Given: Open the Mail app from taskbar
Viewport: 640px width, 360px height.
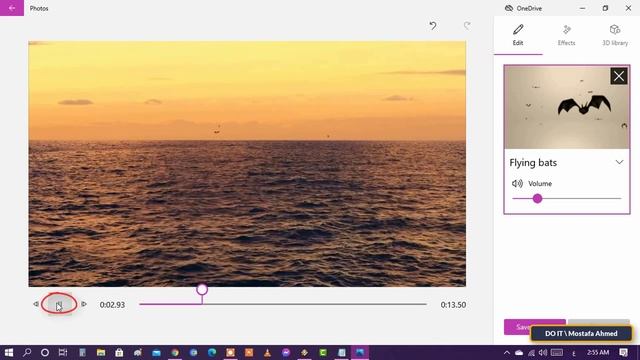Looking at the screenshot, I should [x=156, y=352].
